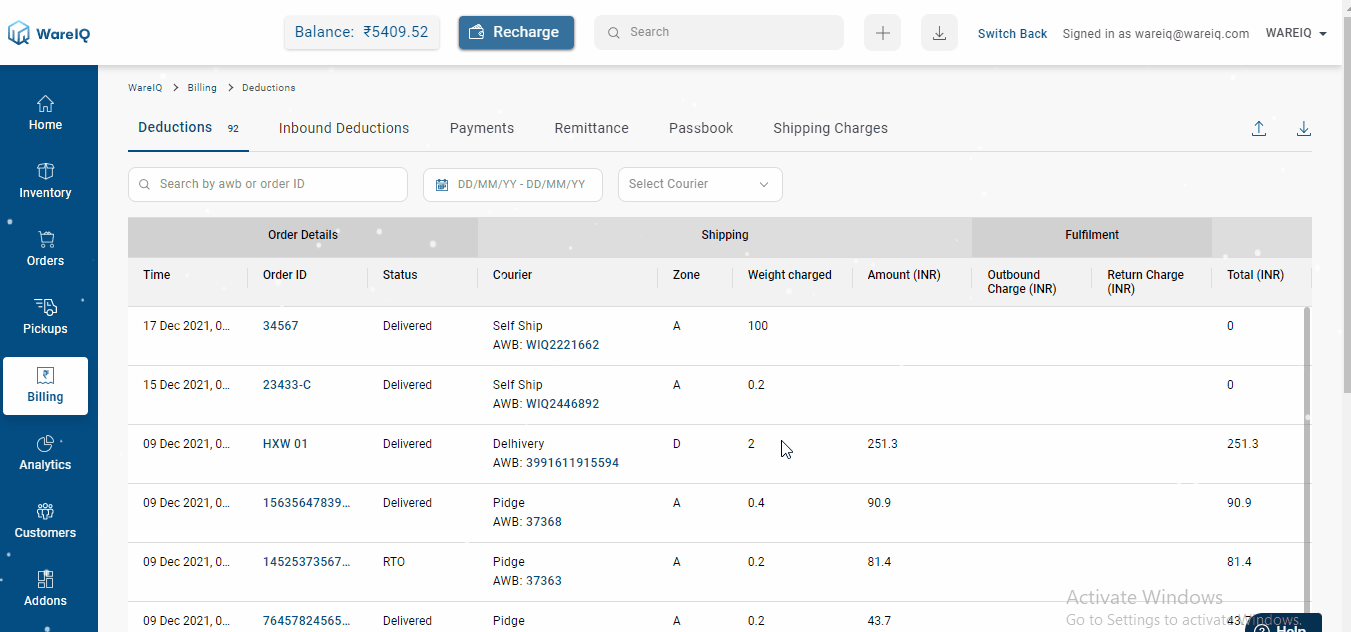This screenshot has height=632, width=1351.
Task: Click the plus icon in top bar
Action: point(883,33)
